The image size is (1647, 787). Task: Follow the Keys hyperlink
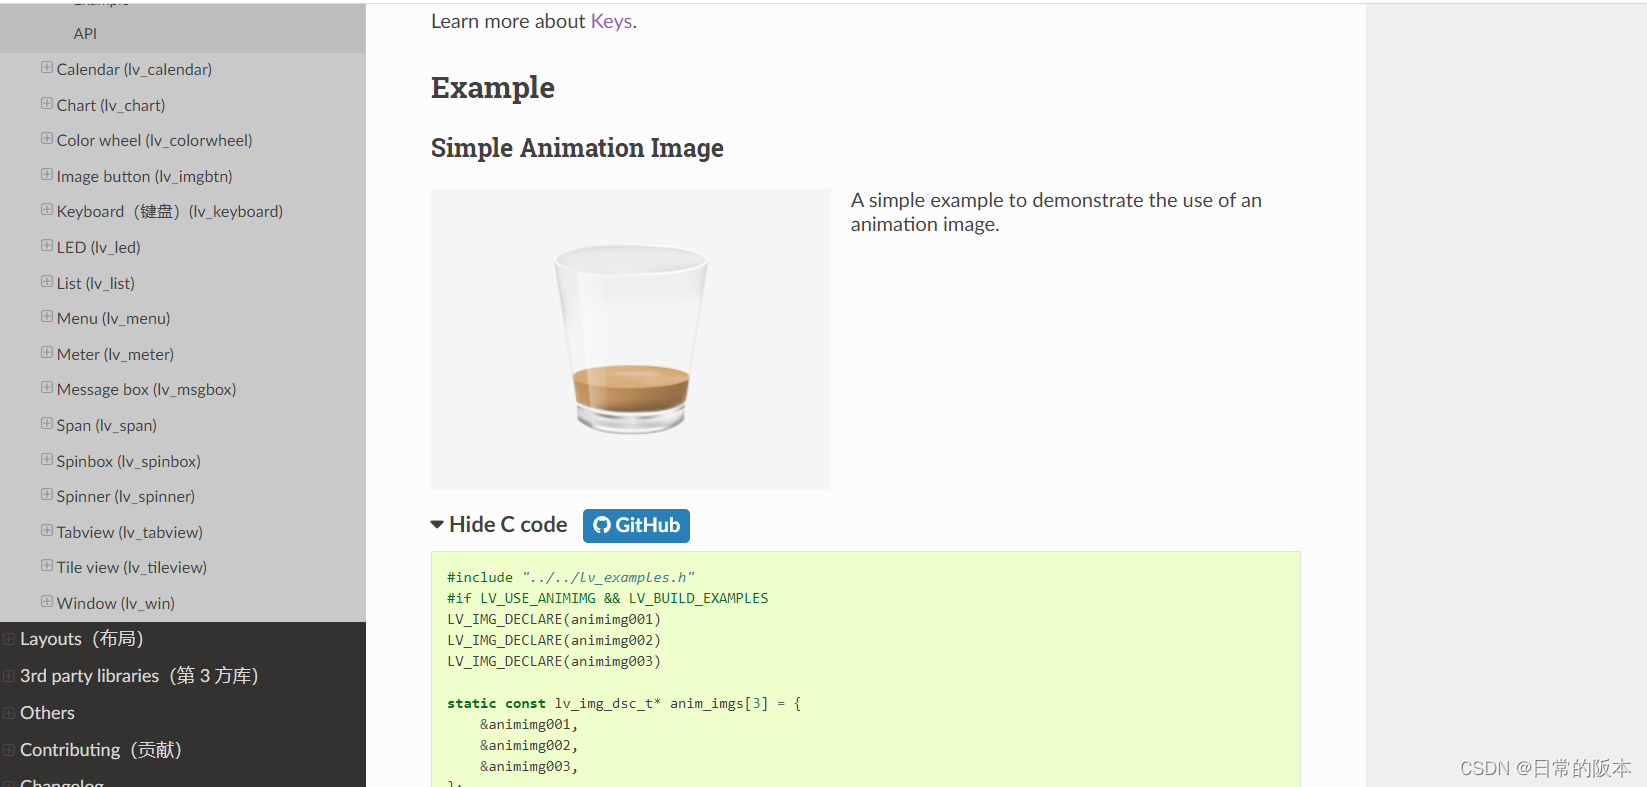[611, 21]
